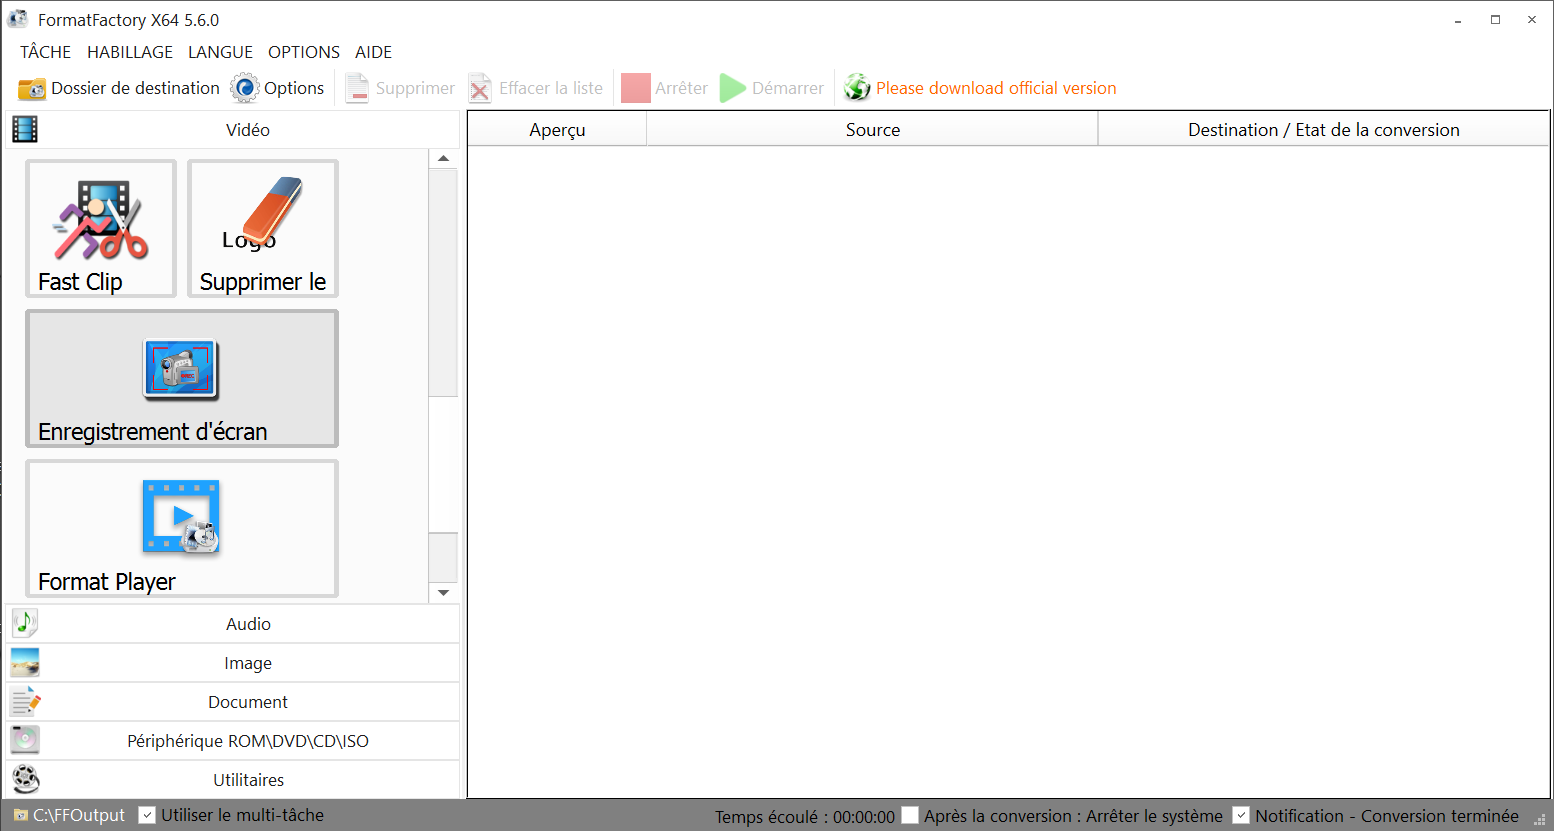Click the green Démarrer play icon

pos(733,88)
